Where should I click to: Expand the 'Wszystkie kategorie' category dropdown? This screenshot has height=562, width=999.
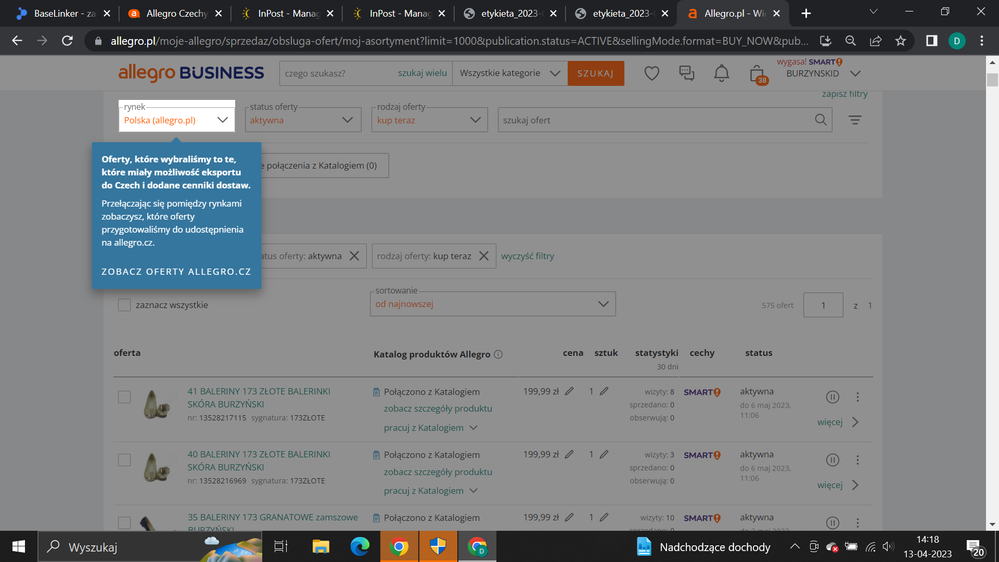(509, 73)
